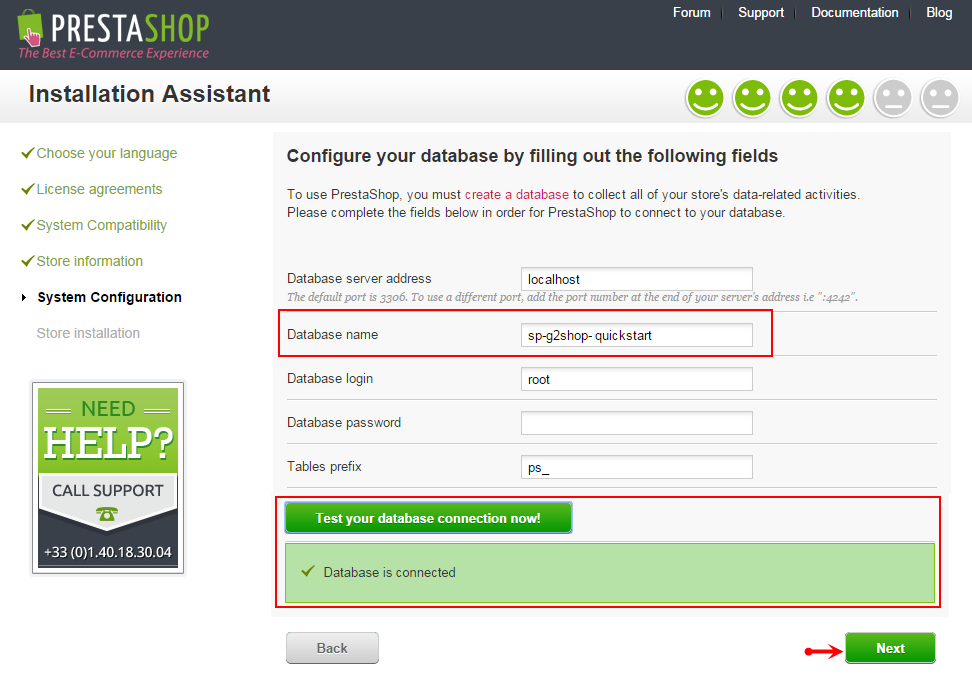Click 'The Best E-Commerce Experience' tagline
The image size is (972, 681).
[x=113, y=53]
